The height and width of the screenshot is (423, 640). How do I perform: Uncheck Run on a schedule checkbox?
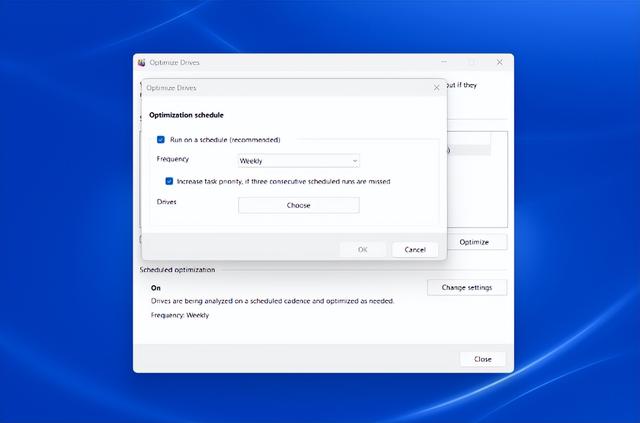[161, 140]
